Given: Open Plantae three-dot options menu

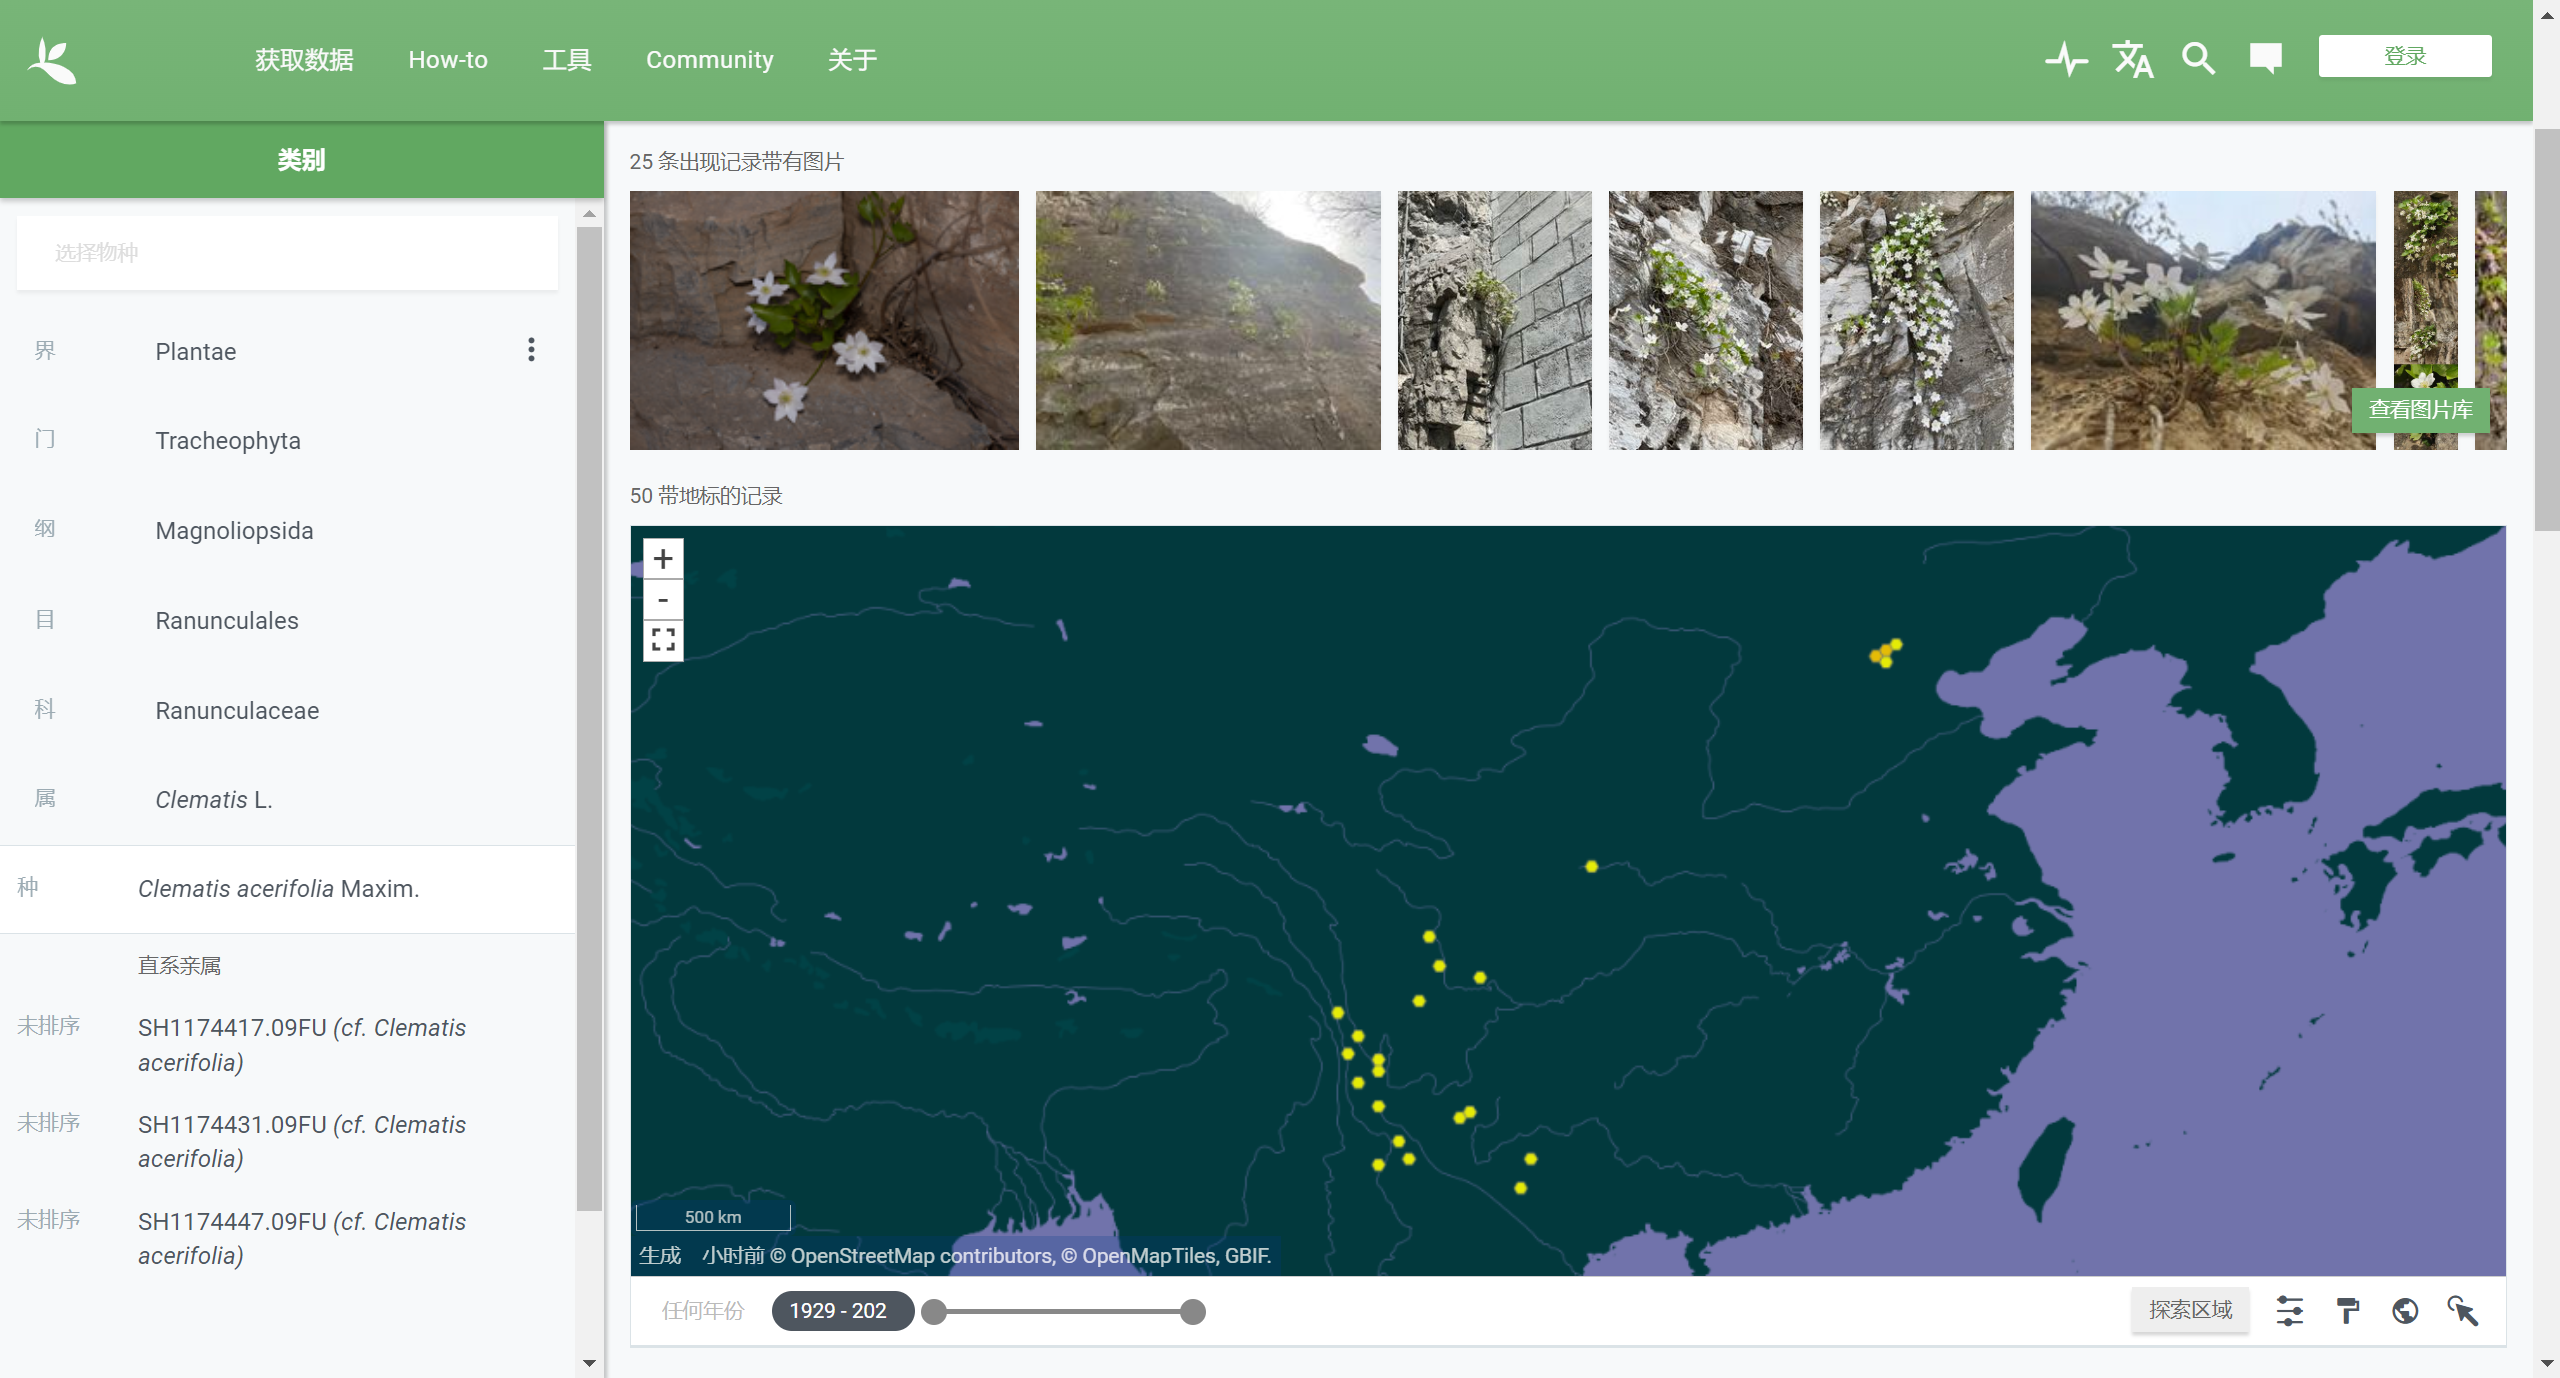Looking at the screenshot, I should point(531,349).
